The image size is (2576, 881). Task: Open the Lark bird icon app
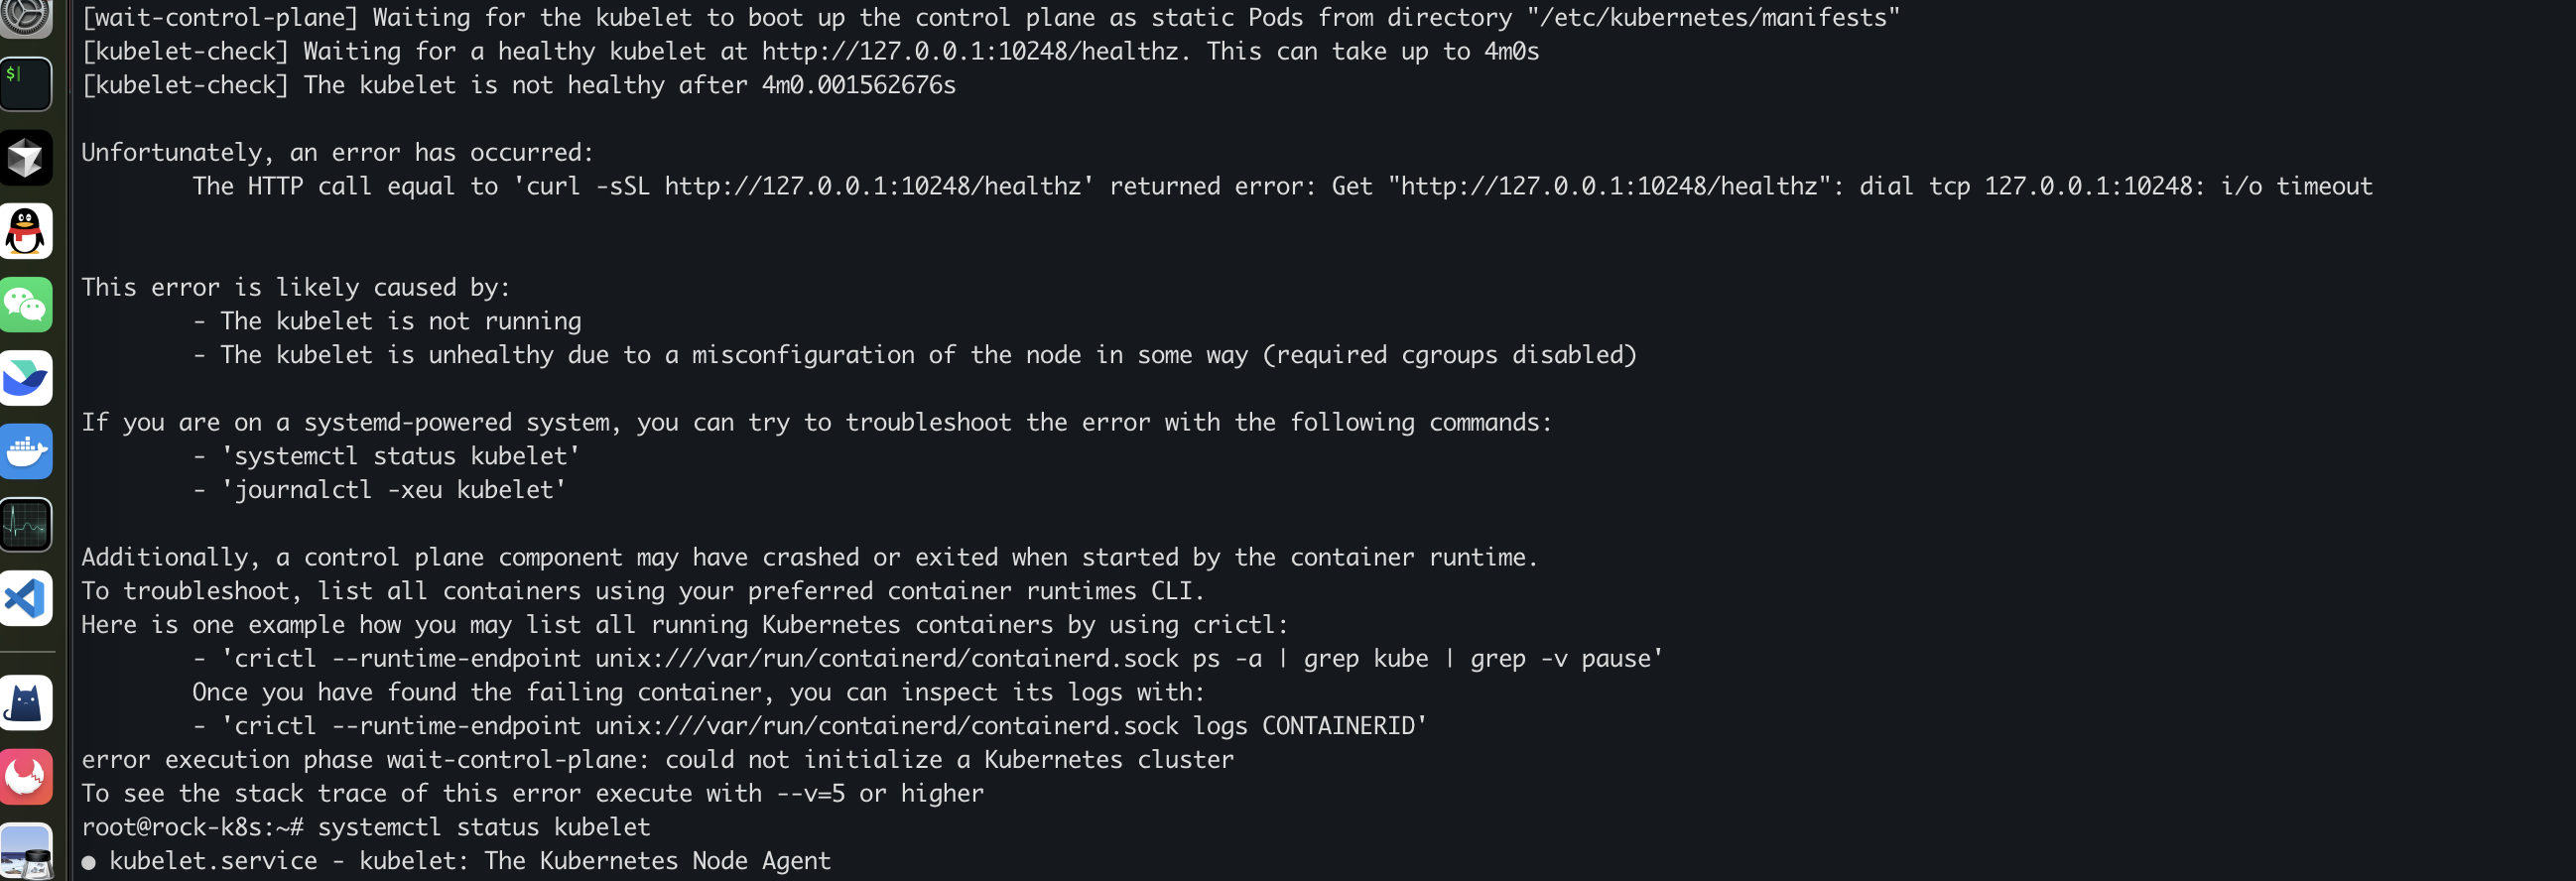[x=26, y=378]
